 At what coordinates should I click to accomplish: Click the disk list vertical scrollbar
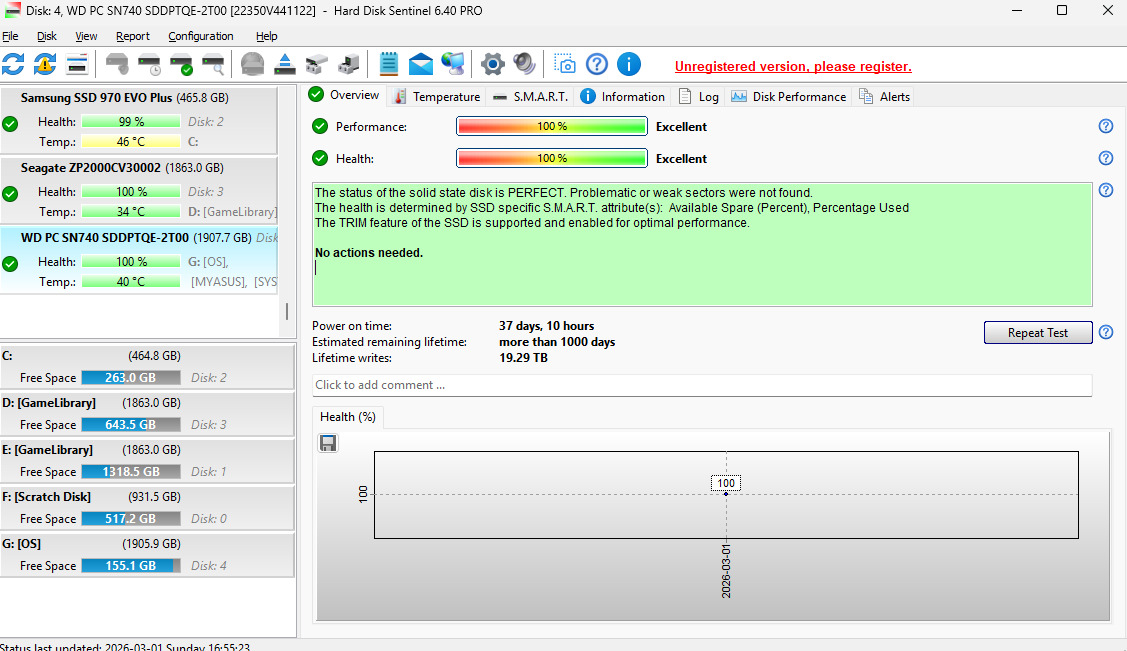tap(287, 311)
